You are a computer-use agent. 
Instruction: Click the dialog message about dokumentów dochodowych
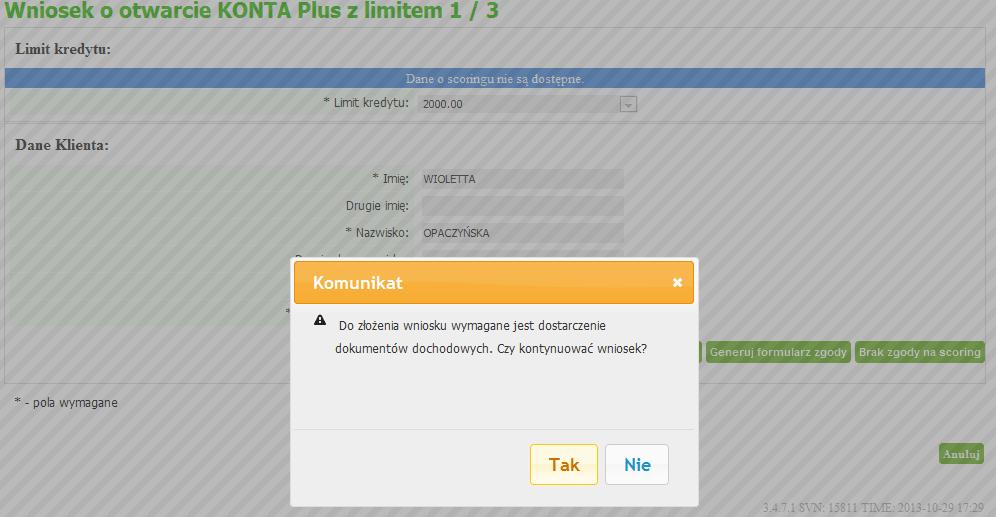click(x=491, y=337)
